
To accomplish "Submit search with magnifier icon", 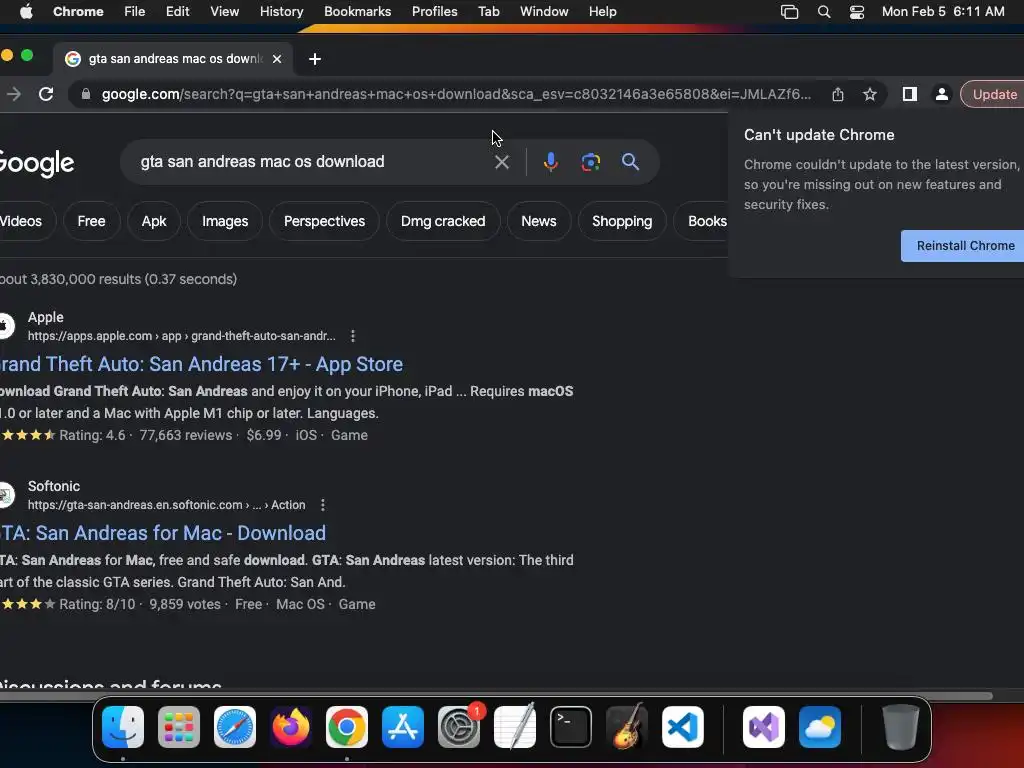I will tap(630, 161).
